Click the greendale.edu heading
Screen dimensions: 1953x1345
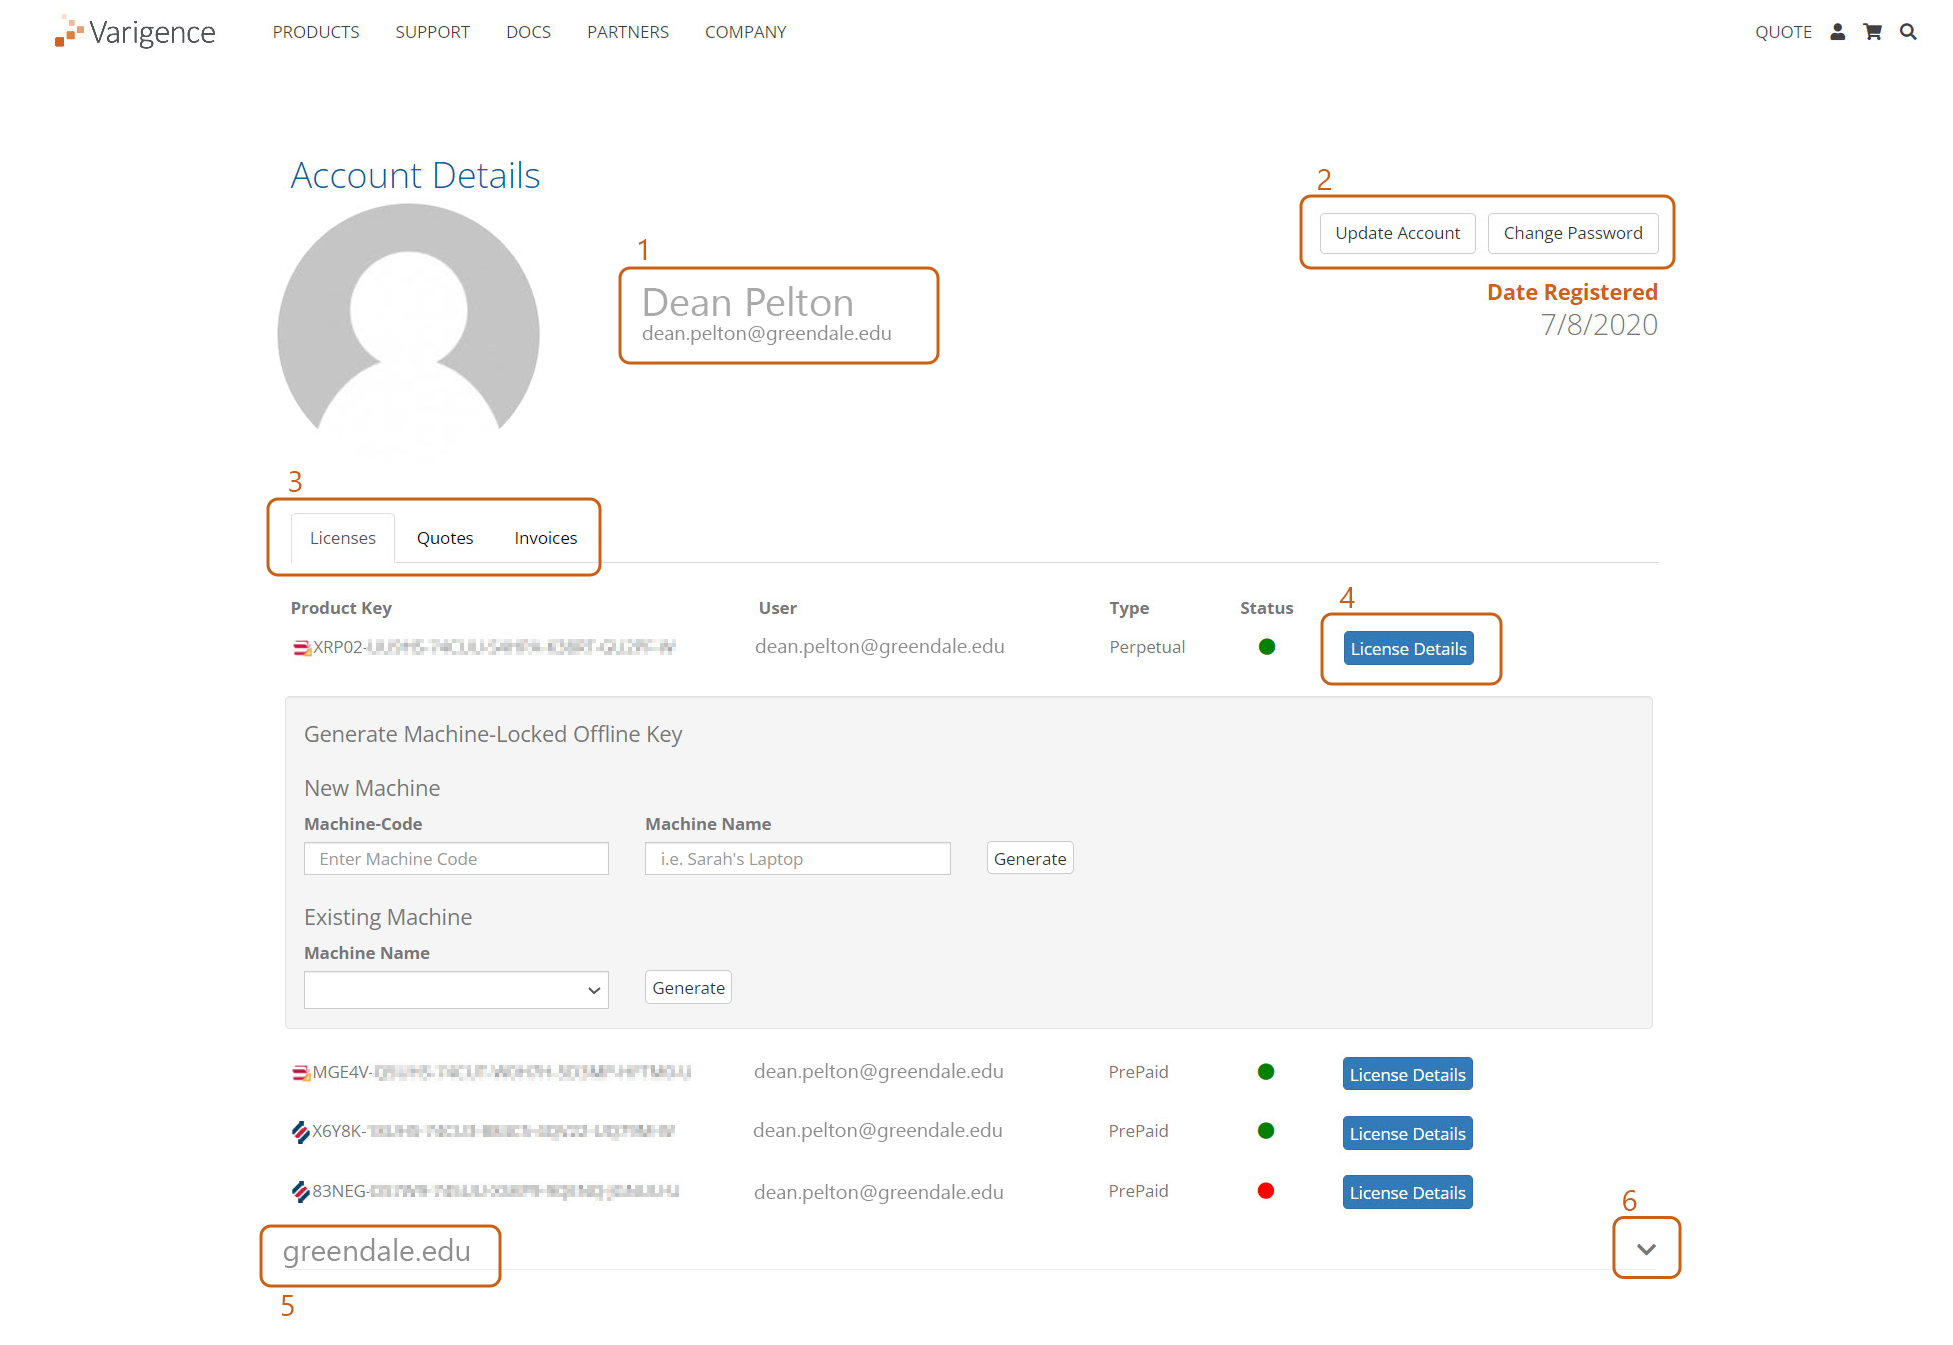[376, 1251]
